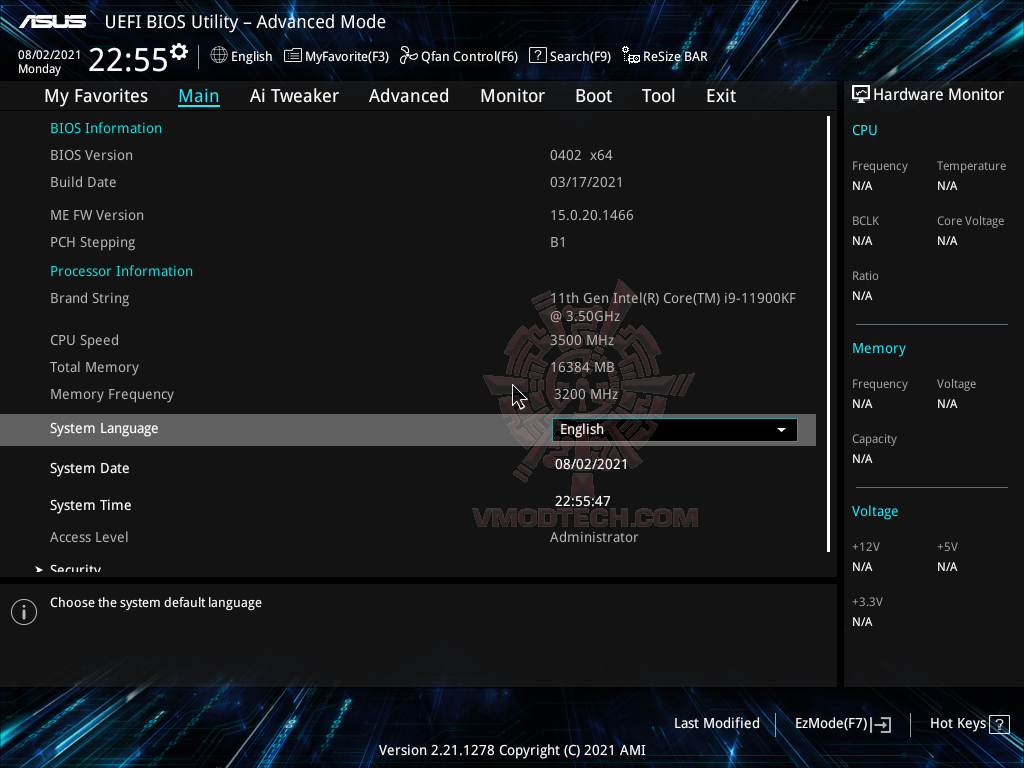
Task: Click the Hot Keys question mark icon
Action: pyautogui.click(x=999, y=724)
